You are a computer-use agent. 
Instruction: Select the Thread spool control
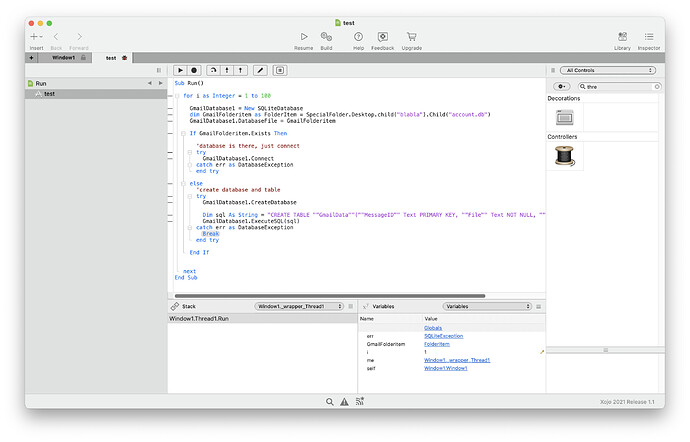click(565, 156)
